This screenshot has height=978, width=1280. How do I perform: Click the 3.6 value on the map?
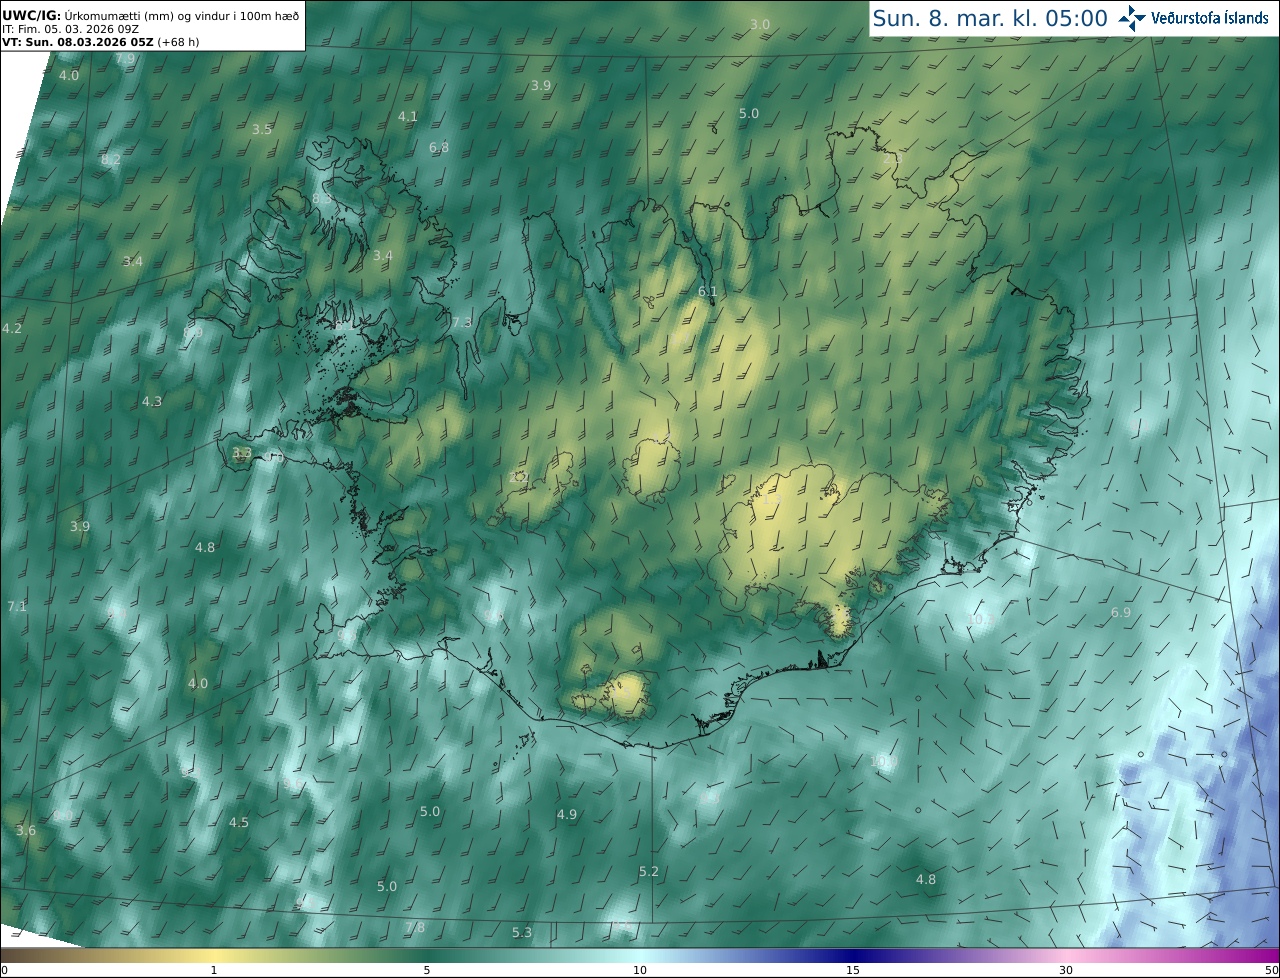pos(26,830)
